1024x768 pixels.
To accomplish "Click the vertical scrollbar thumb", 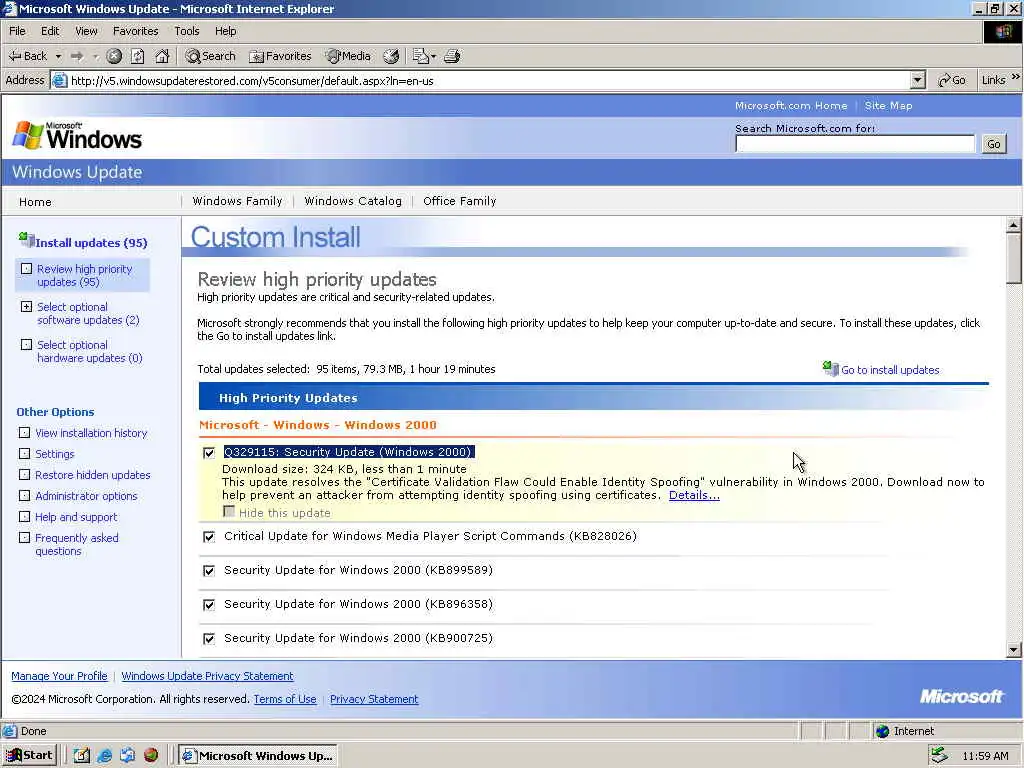I will tap(1014, 259).
